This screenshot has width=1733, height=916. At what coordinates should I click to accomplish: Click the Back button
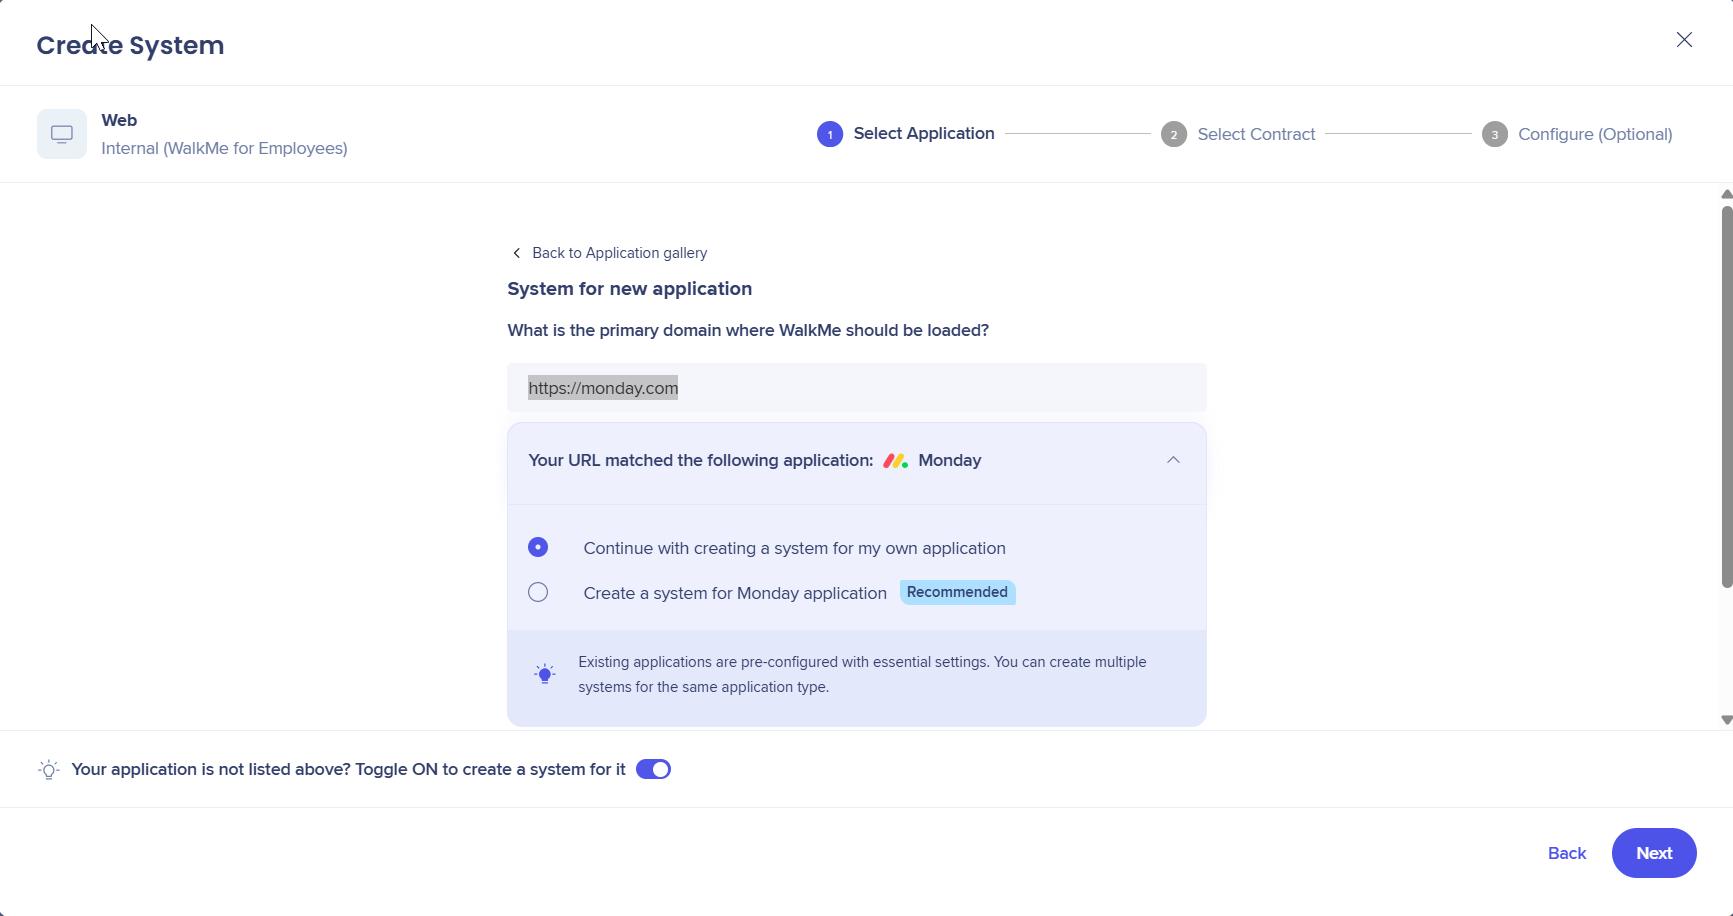(1566, 853)
